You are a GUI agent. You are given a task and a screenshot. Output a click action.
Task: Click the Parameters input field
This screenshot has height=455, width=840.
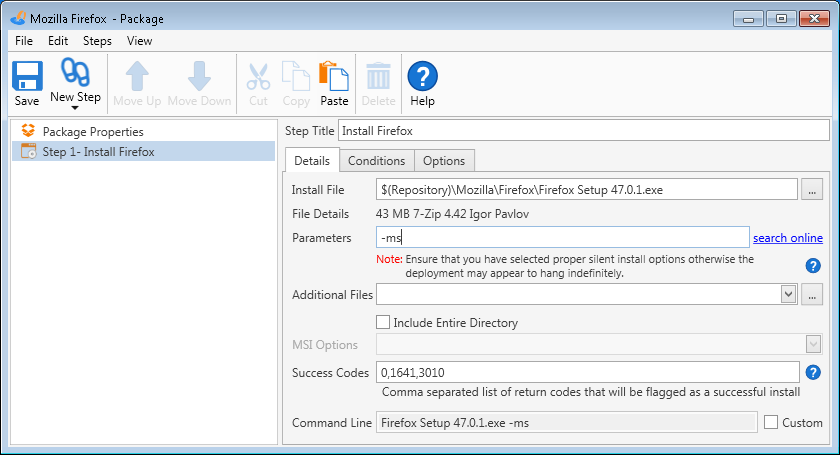(x=562, y=237)
